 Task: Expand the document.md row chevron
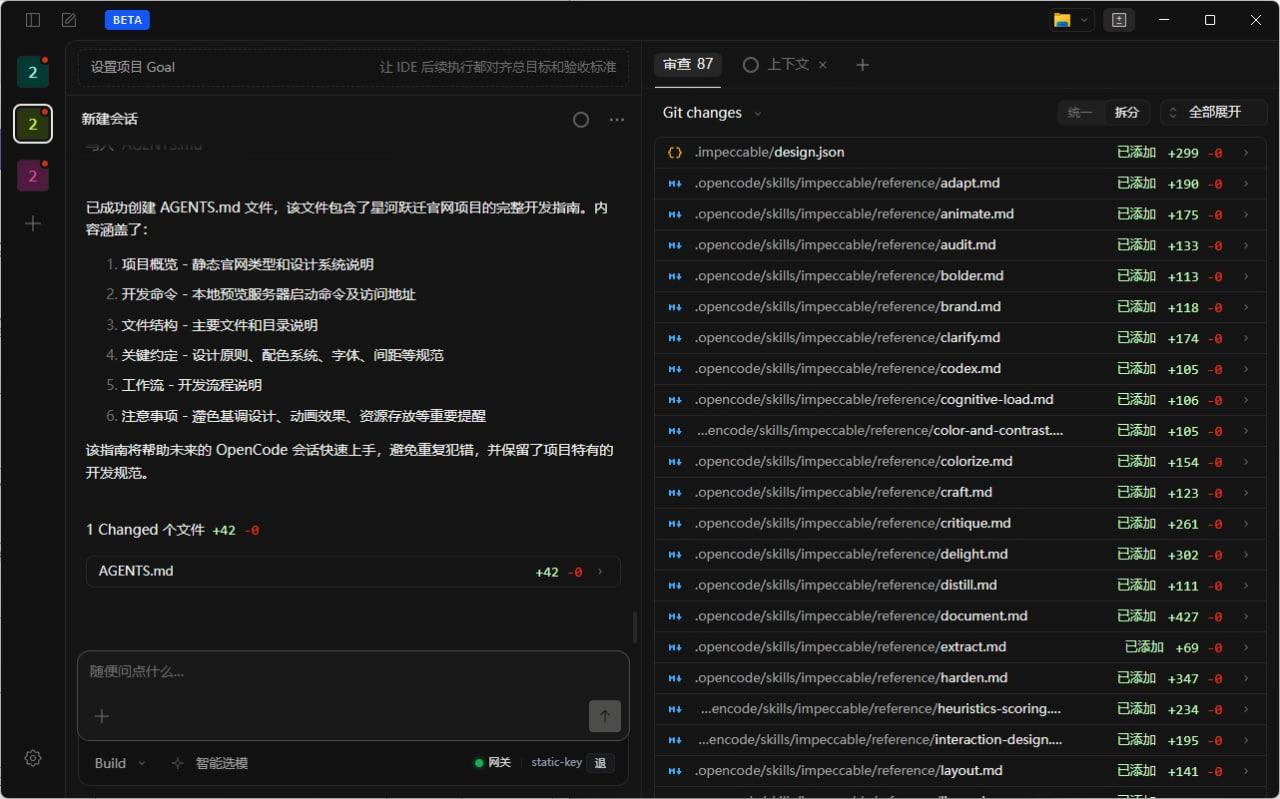point(1246,617)
